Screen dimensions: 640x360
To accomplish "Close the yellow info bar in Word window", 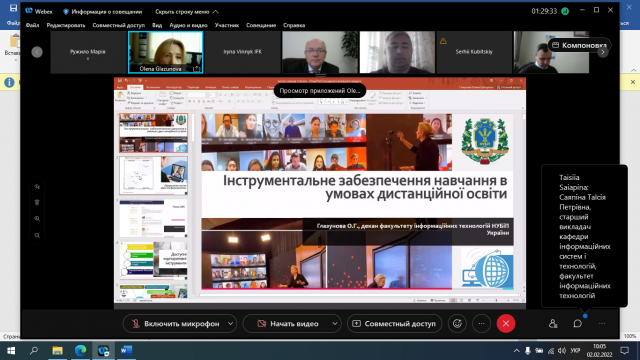I will 633,82.
